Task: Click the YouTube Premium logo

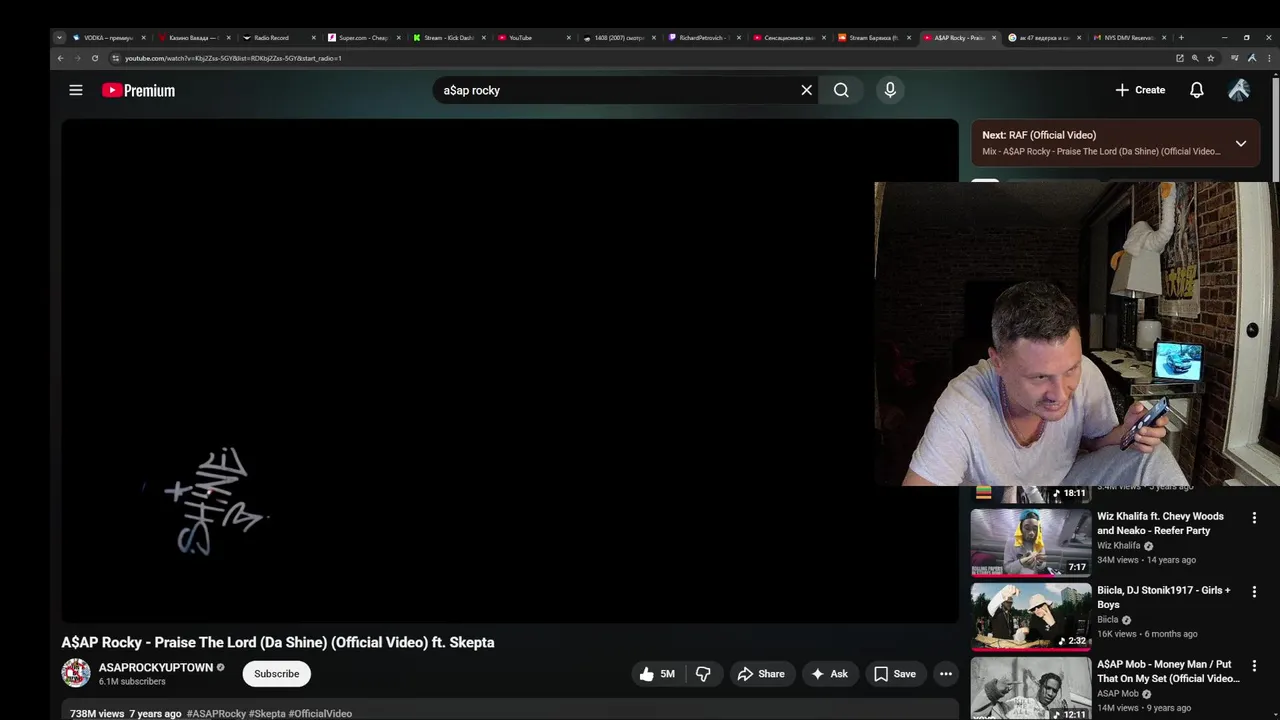Action: (138, 90)
